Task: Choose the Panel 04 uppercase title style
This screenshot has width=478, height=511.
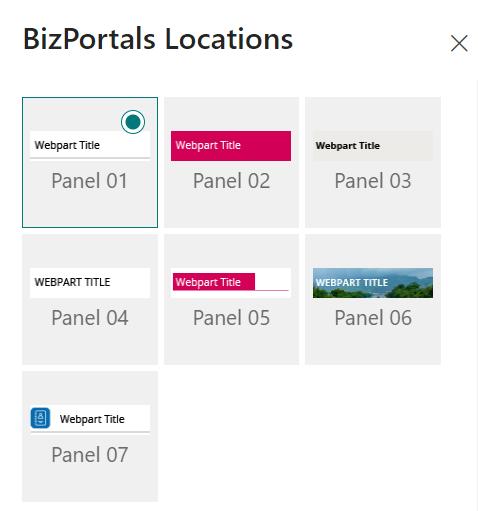Action: pos(90,299)
